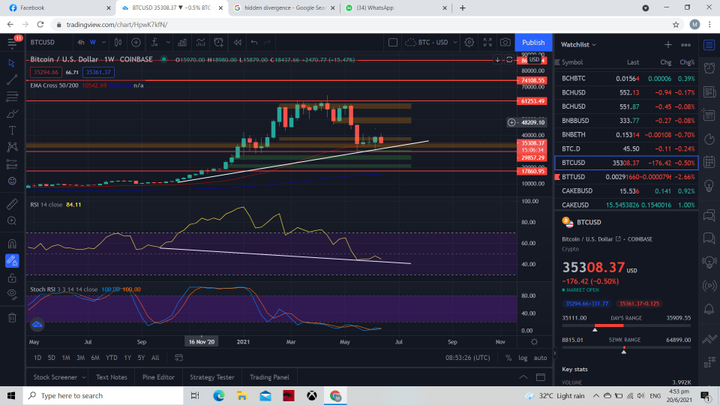Viewport: 720px width, 405px height.
Task: Open File Explorer from the taskbar
Action: (242, 395)
